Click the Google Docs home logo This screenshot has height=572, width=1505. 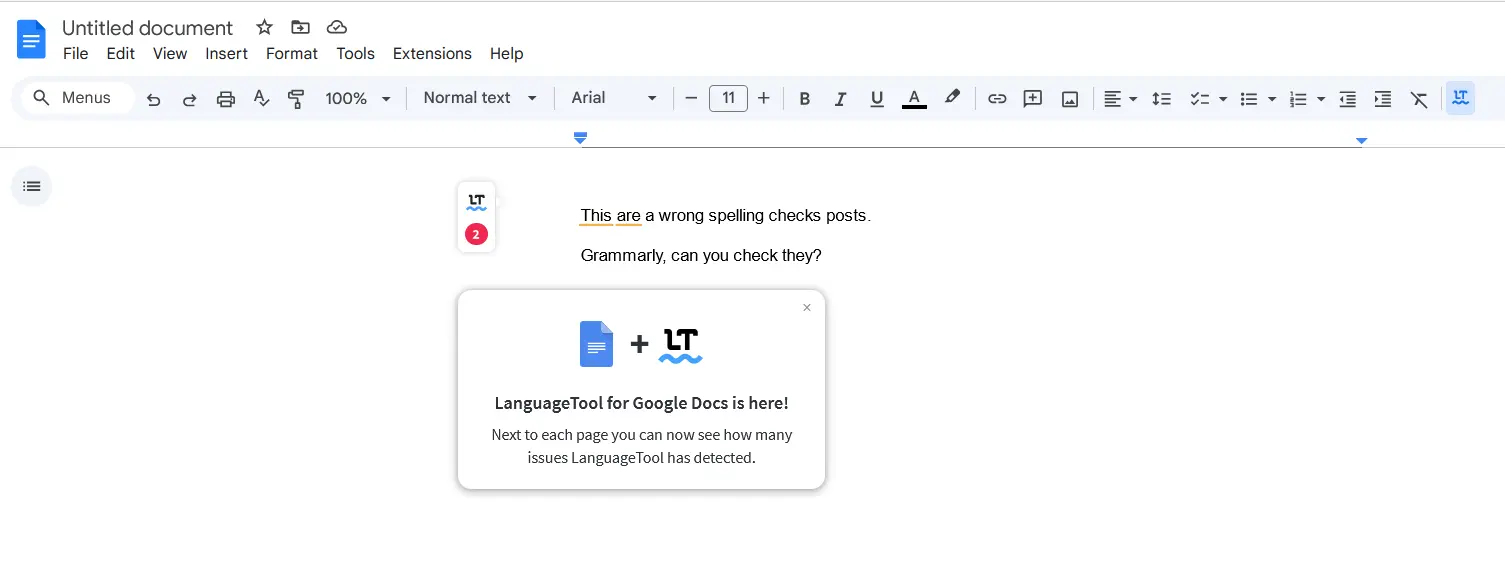31,40
